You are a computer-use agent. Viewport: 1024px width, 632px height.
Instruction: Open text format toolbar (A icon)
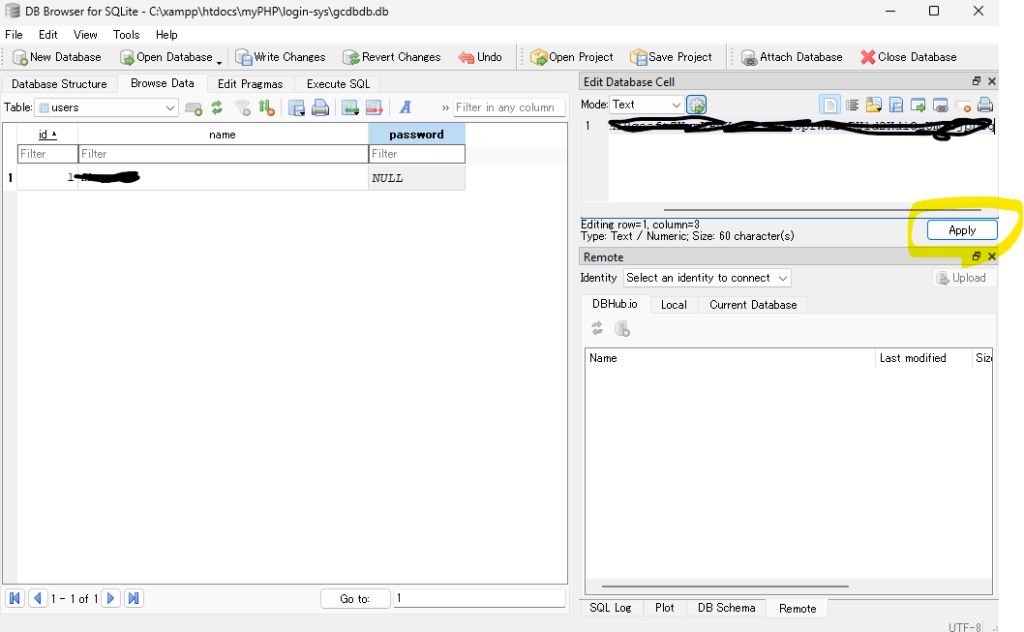click(x=406, y=108)
